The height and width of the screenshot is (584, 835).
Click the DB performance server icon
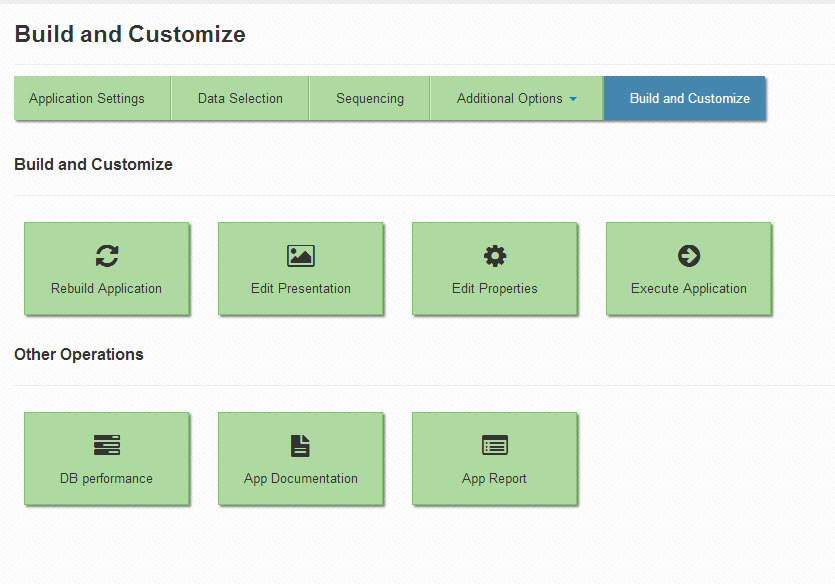click(x=107, y=445)
